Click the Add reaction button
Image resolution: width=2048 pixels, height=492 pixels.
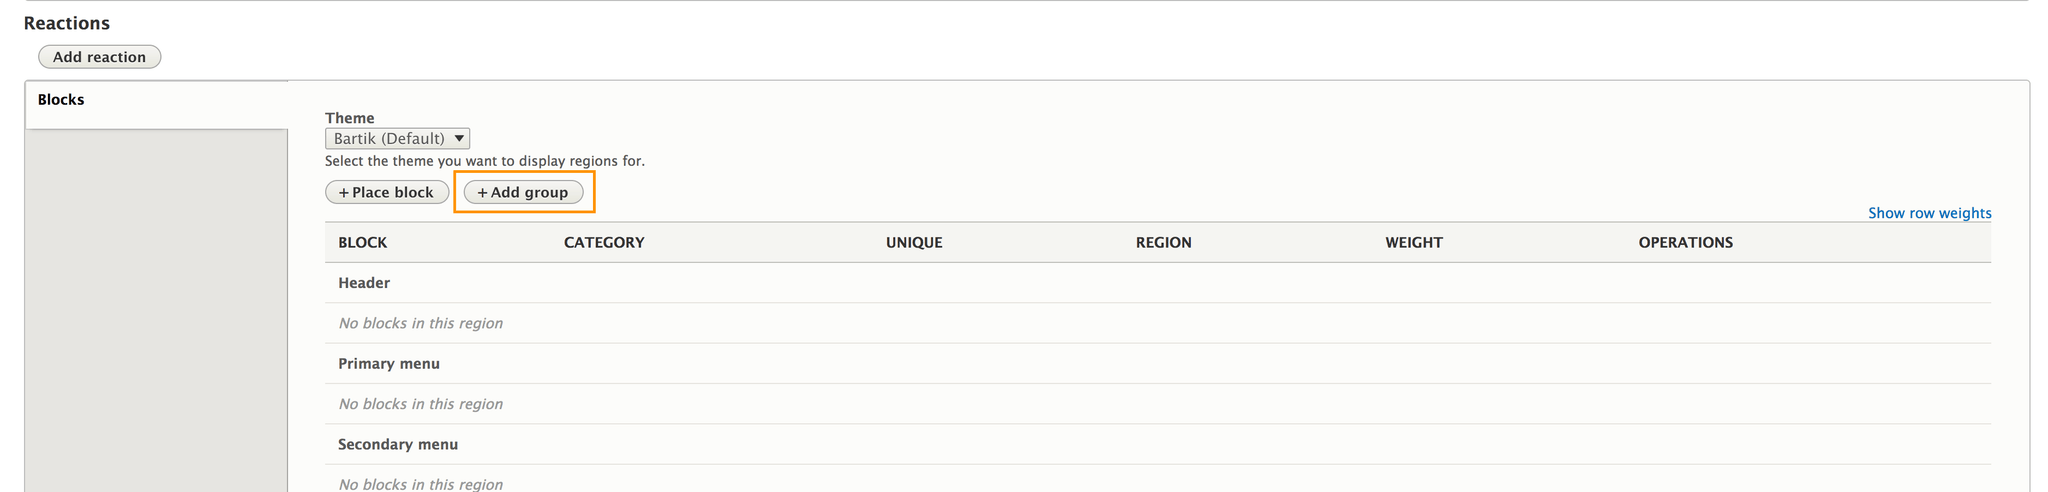[x=99, y=57]
